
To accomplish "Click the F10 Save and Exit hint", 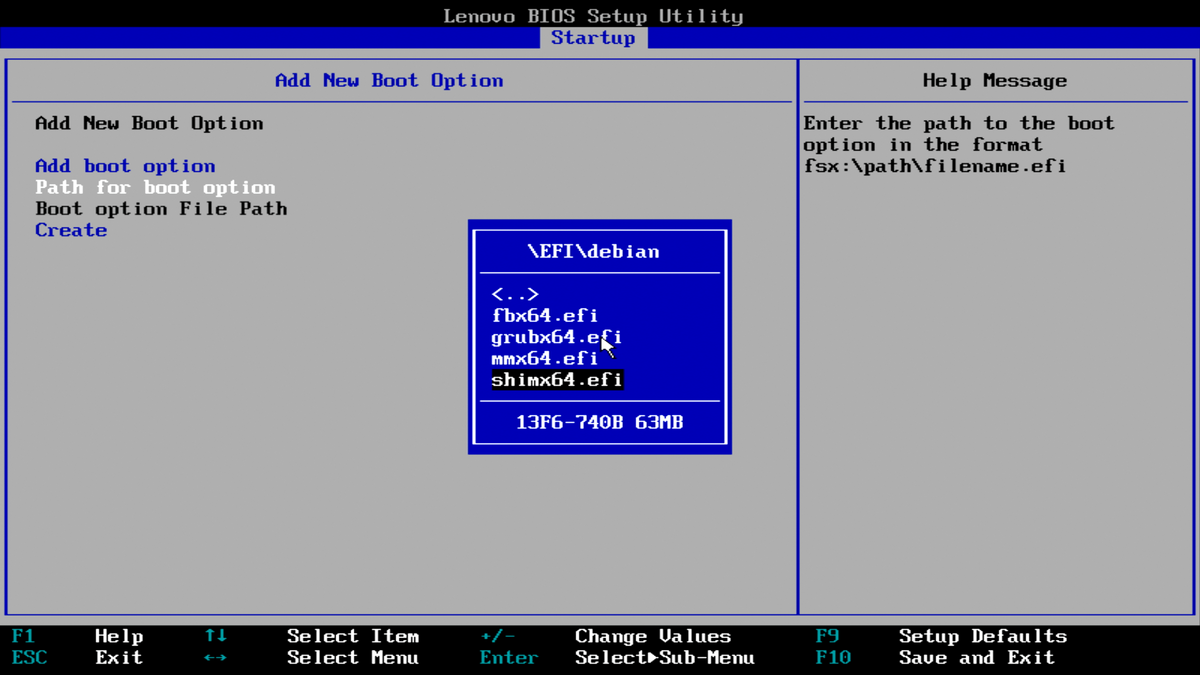I will (x=935, y=658).
